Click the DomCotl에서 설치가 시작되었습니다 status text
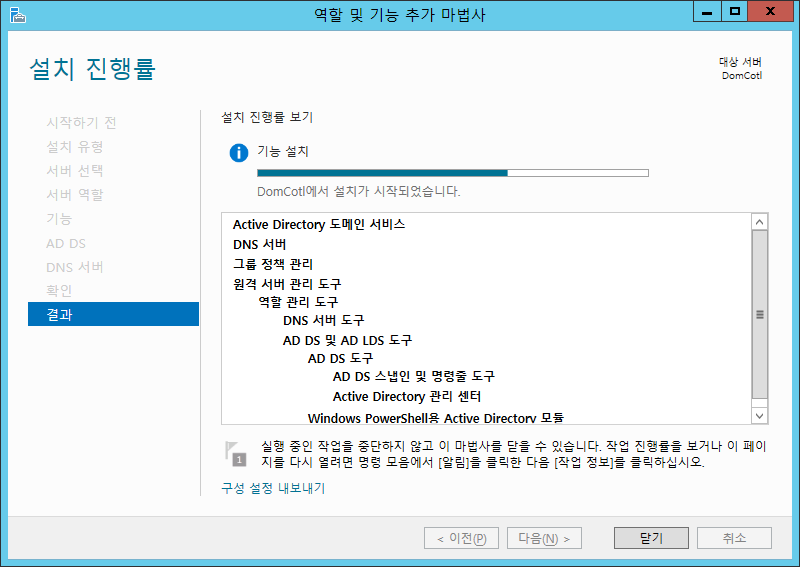Screen dimensions: 800x567 click(359, 191)
